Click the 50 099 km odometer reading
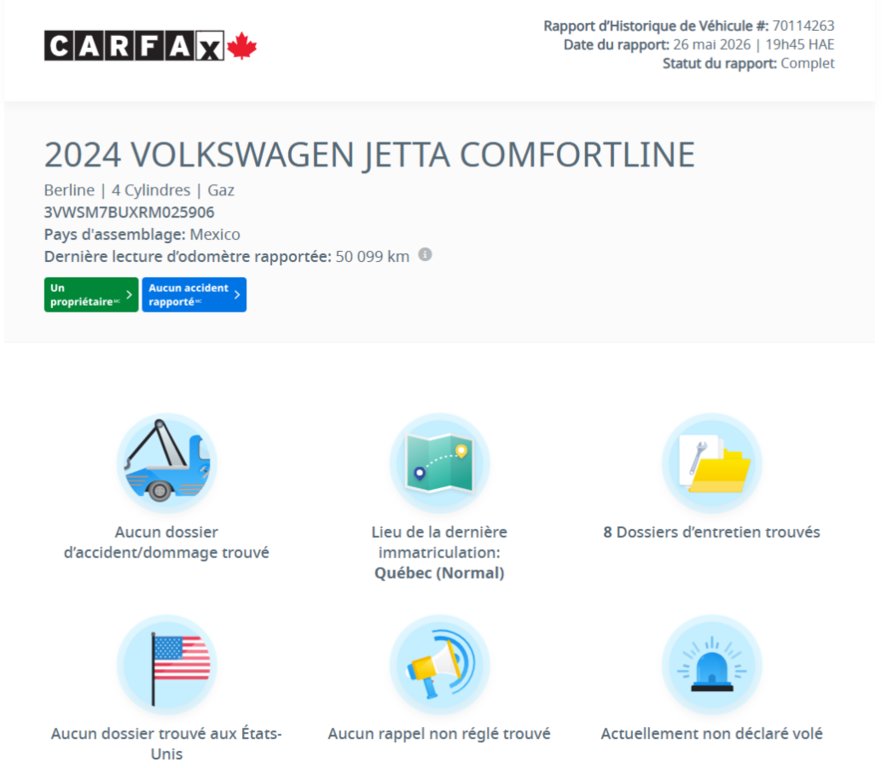This screenshot has width=887, height=768. pos(372,257)
